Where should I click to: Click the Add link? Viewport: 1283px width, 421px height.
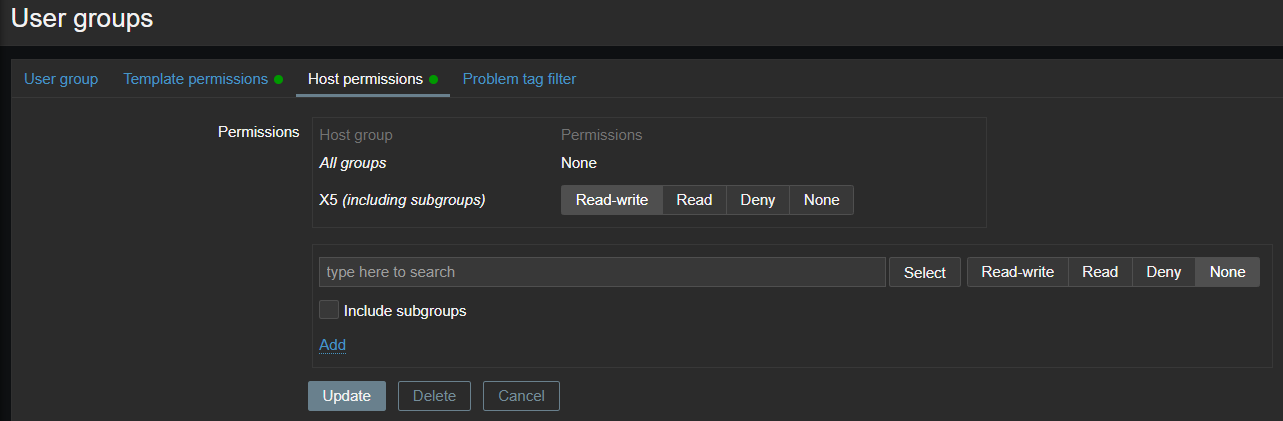tap(332, 345)
